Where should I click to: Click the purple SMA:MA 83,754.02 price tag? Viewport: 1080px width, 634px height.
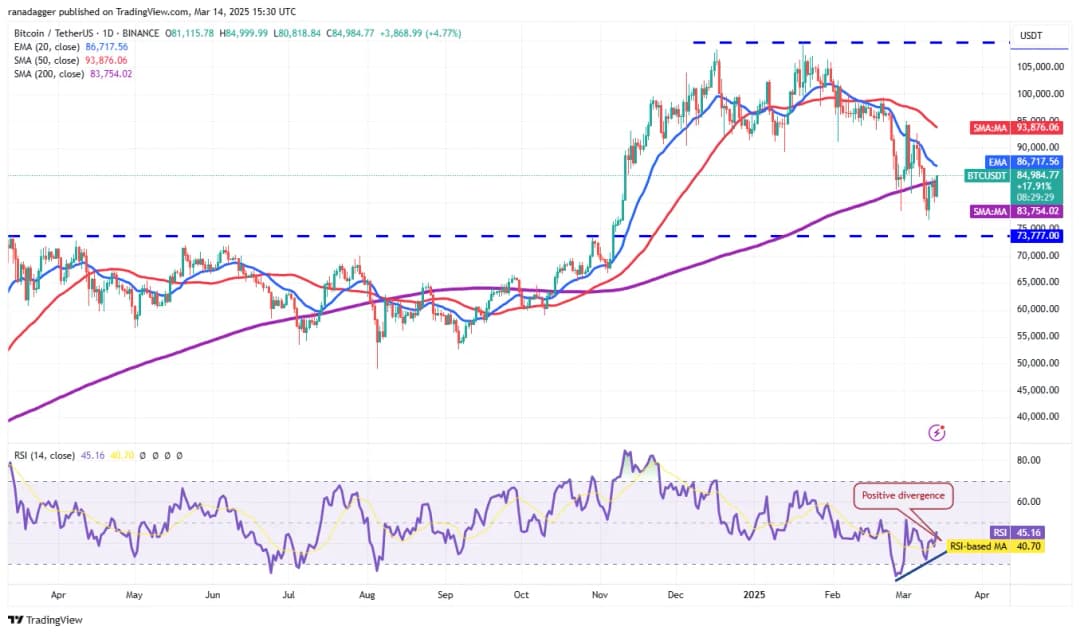click(1015, 211)
